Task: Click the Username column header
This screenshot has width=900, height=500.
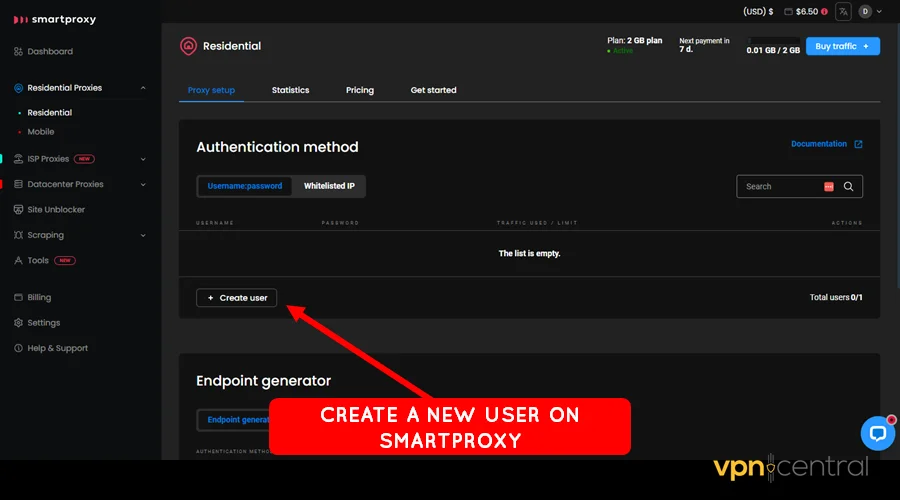Action: pos(215,223)
